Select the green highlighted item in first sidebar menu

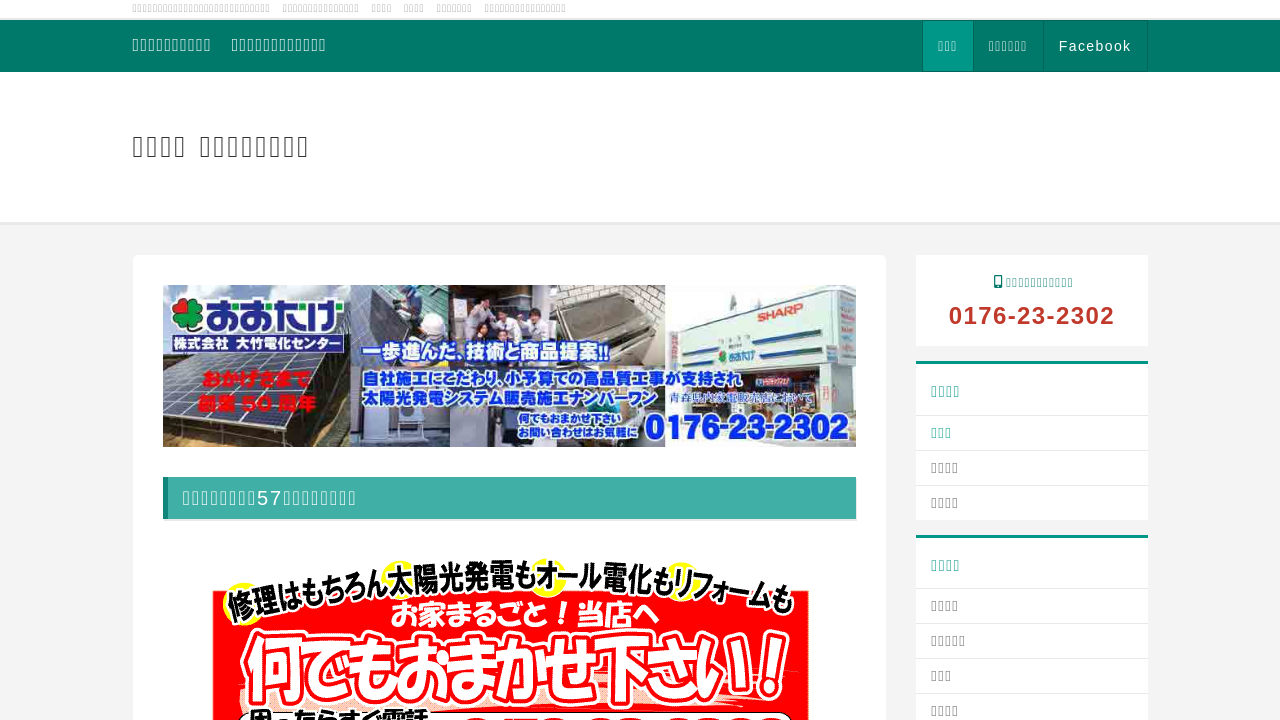pos(941,433)
